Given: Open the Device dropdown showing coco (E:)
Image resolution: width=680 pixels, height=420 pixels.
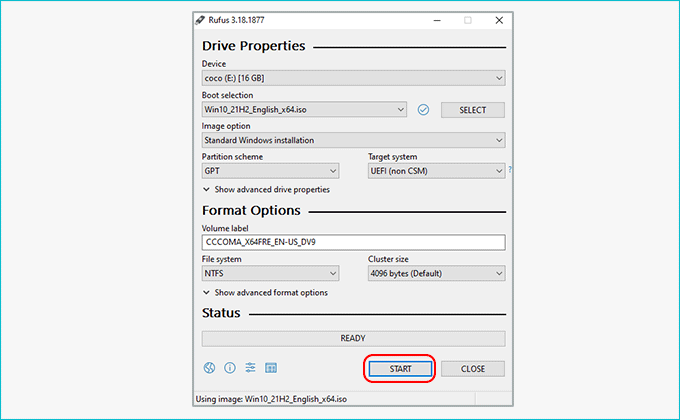Looking at the screenshot, I should (353, 78).
